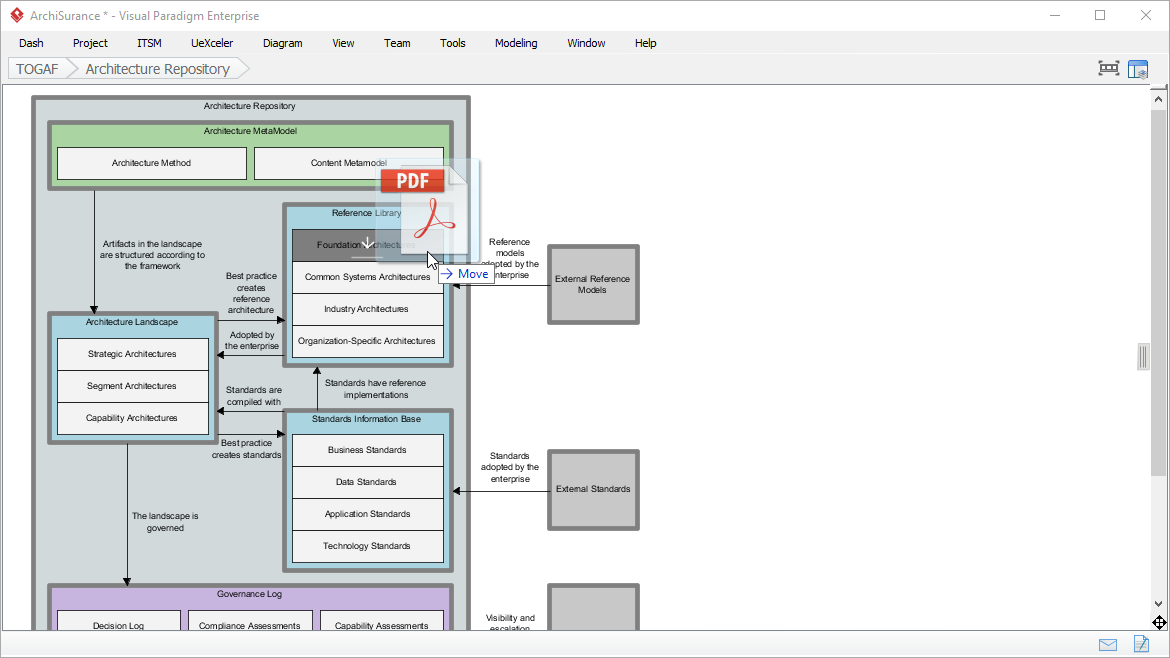Screen dimensions: 1170x658
Task: Select the External Reference Models shape
Action: tap(593, 284)
